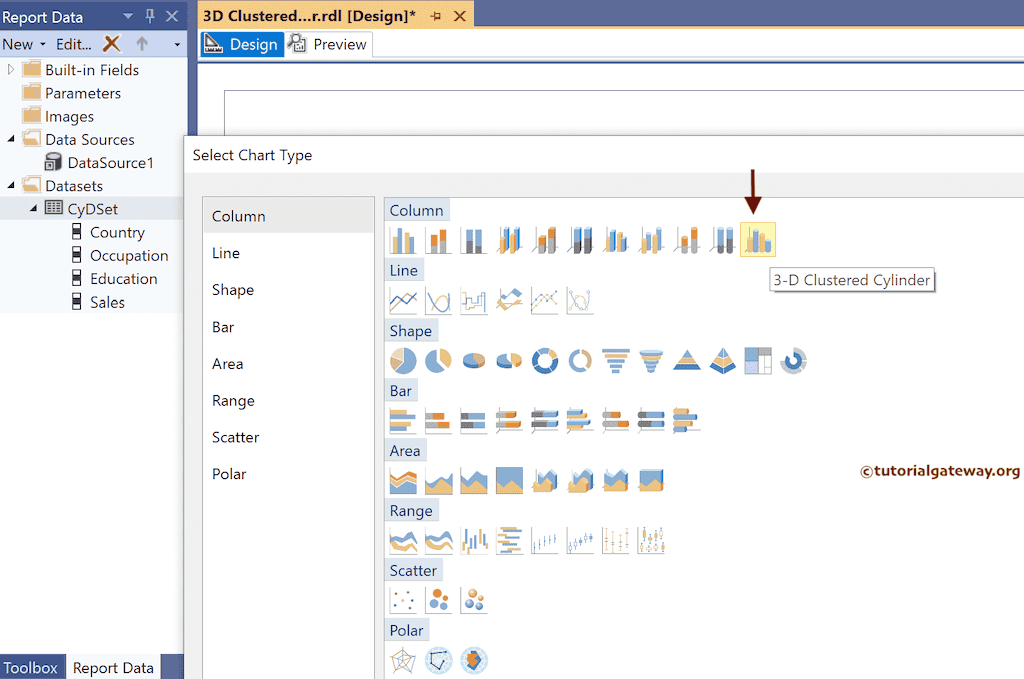Image resolution: width=1024 pixels, height=679 pixels.
Task: Select the Exploded Doughnut chart icon
Action: point(580,360)
